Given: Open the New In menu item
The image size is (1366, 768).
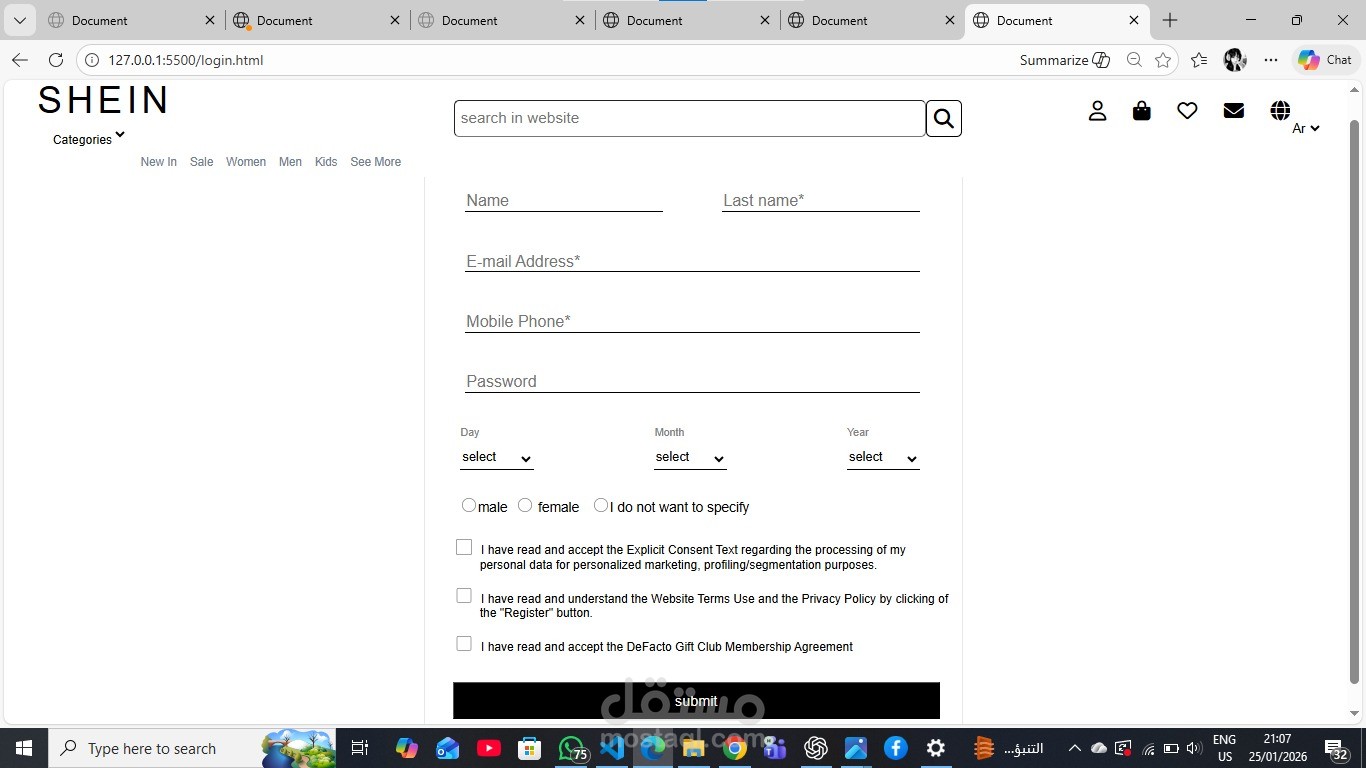Looking at the screenshot, I should 158,162.
